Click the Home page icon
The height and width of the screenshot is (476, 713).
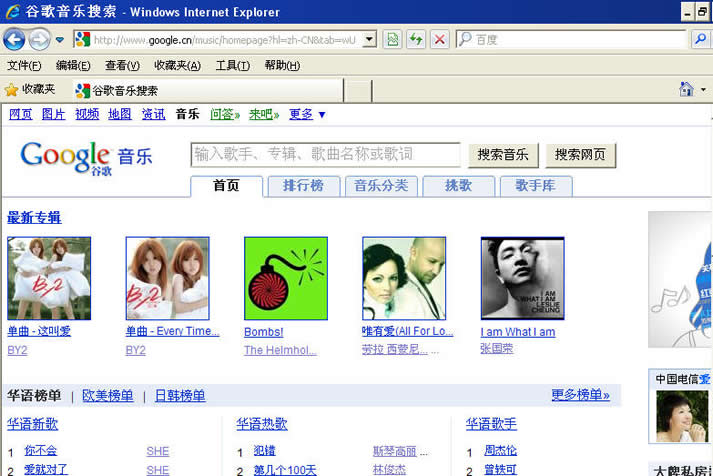coord(686,89)
